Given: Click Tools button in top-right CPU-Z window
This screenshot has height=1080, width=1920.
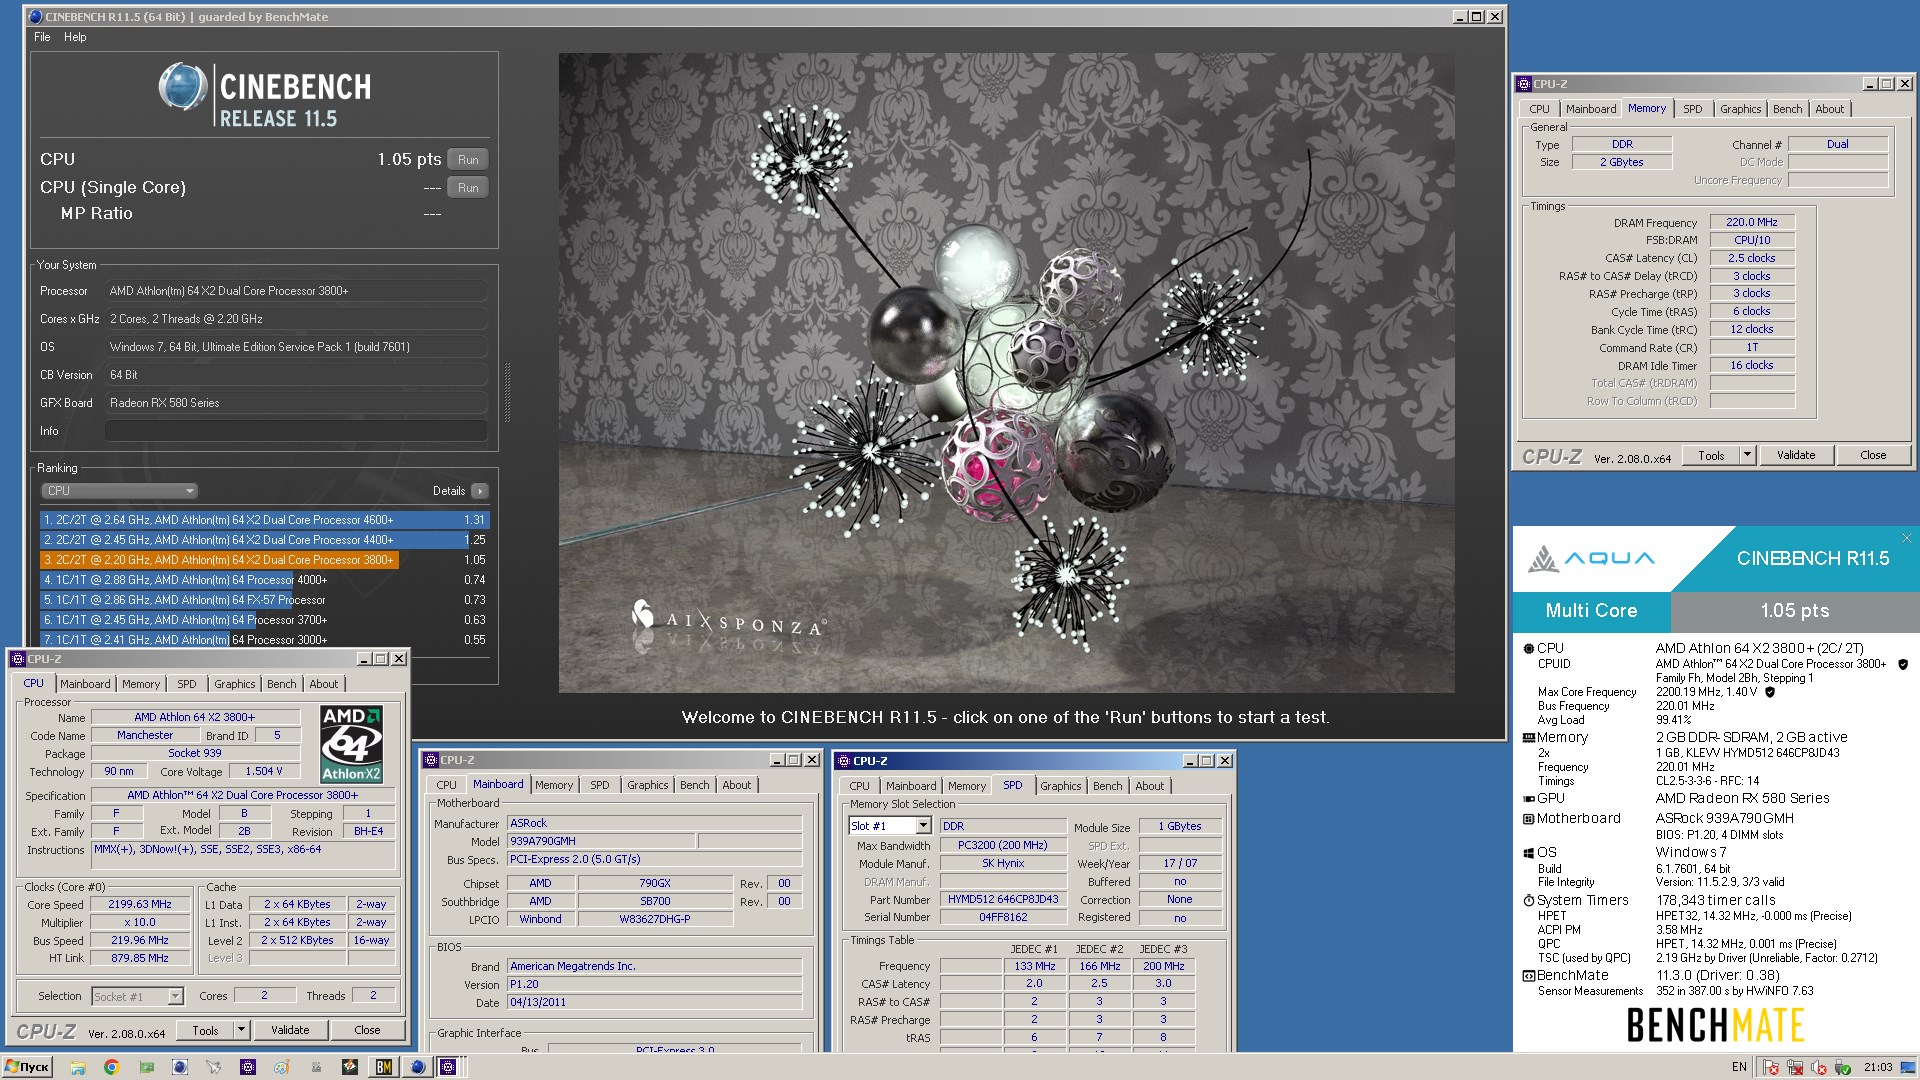Looking at the screenshot, I should (x=1711, y=455).
